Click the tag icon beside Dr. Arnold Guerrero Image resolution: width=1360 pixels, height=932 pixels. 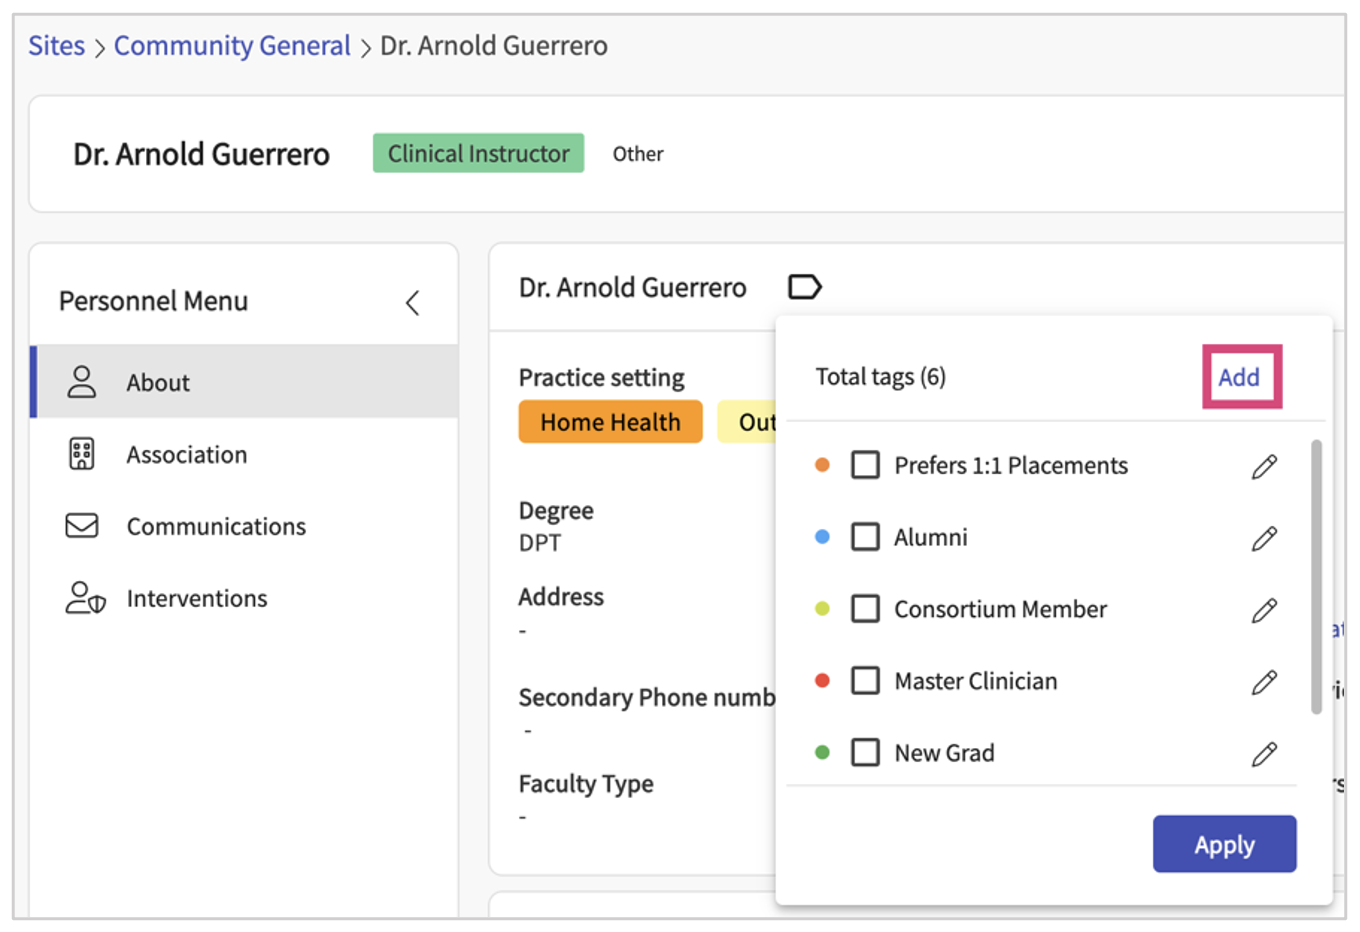click(804, 288)
